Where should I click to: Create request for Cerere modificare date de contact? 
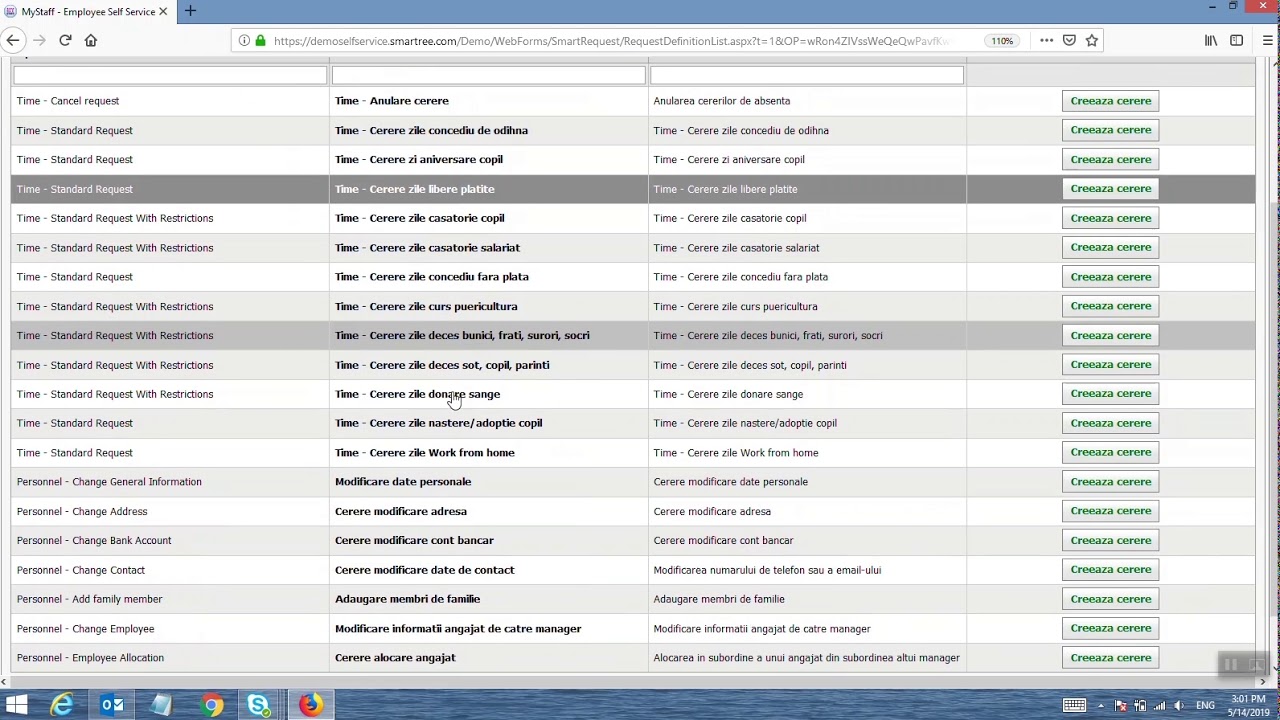click(1110, 570)
